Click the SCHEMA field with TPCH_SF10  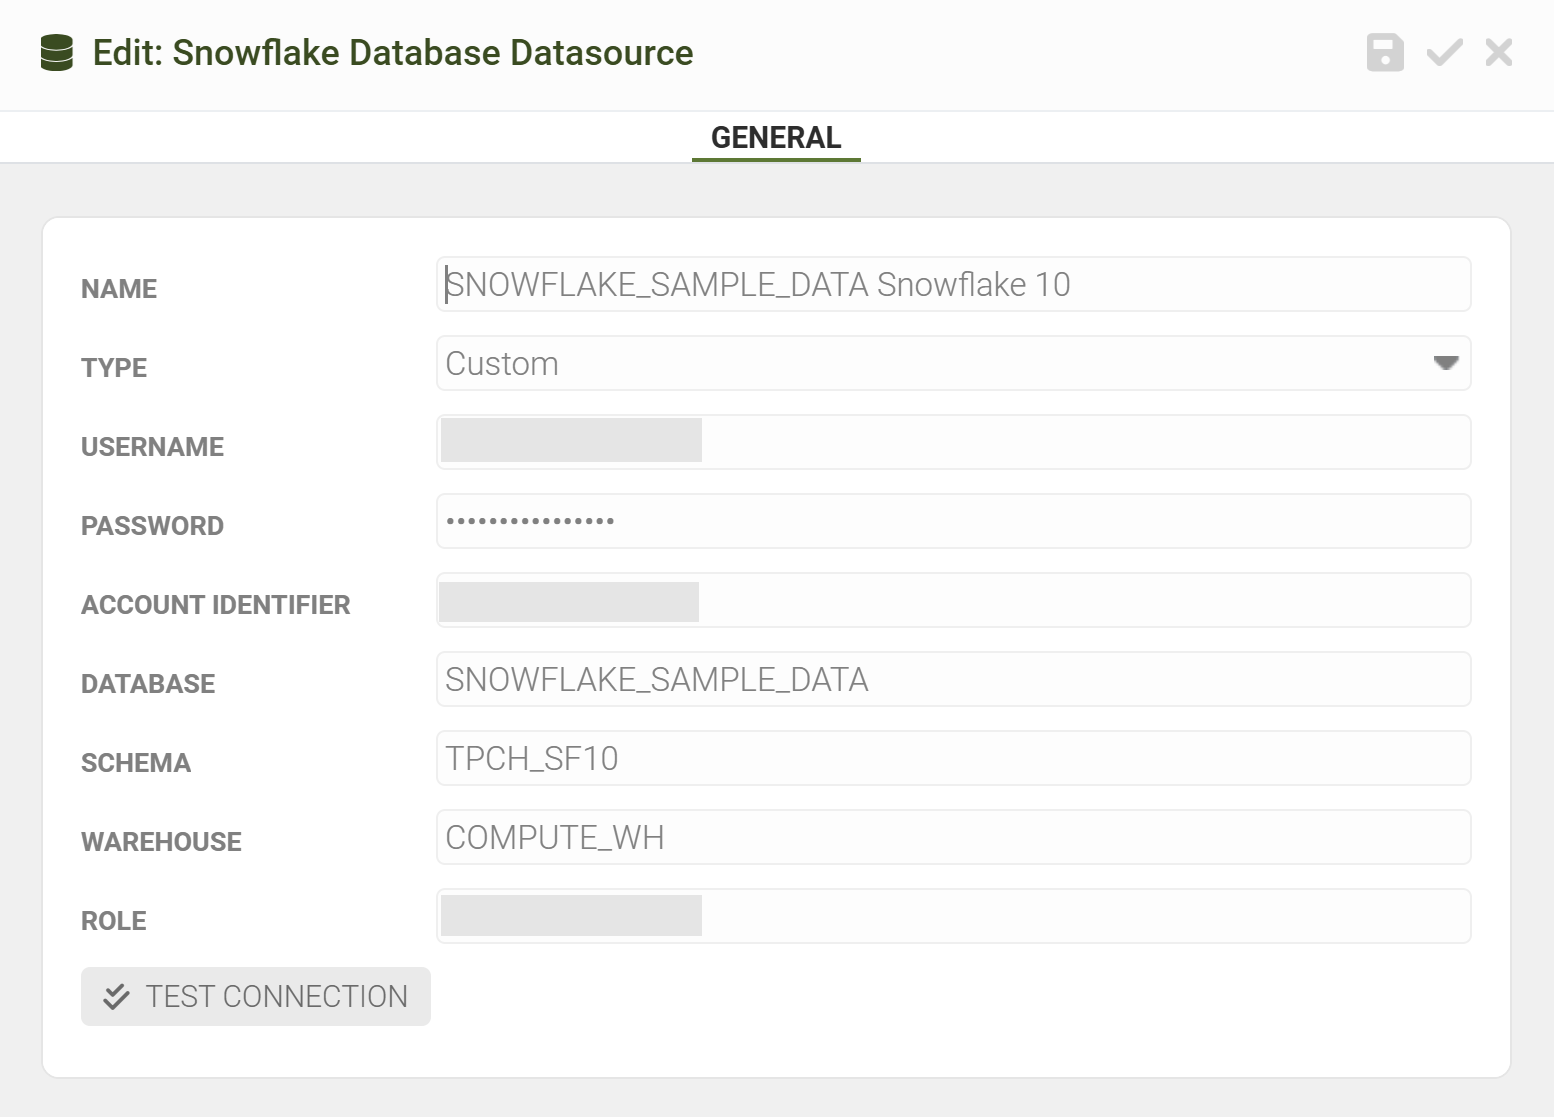coord(953,759)
